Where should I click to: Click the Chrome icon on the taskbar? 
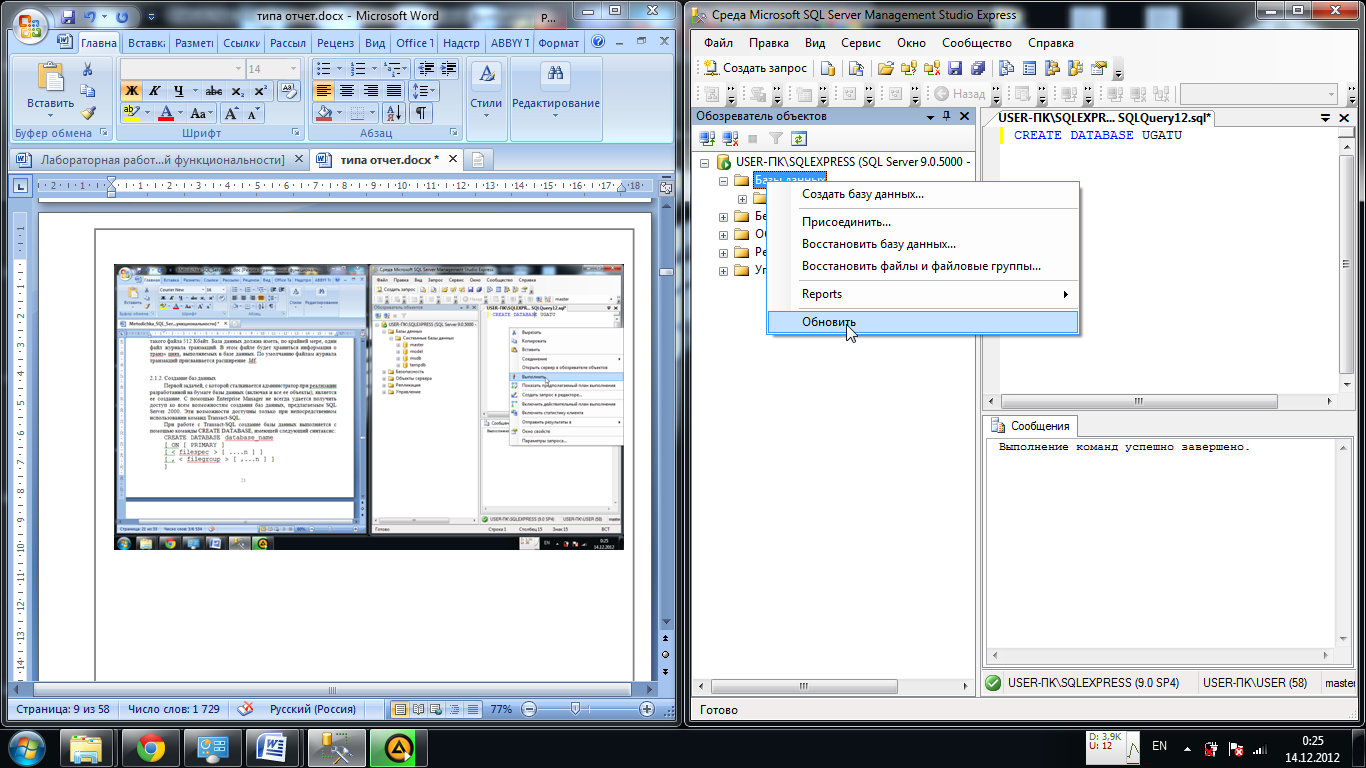pyautogui.click(x=152, y=747)
